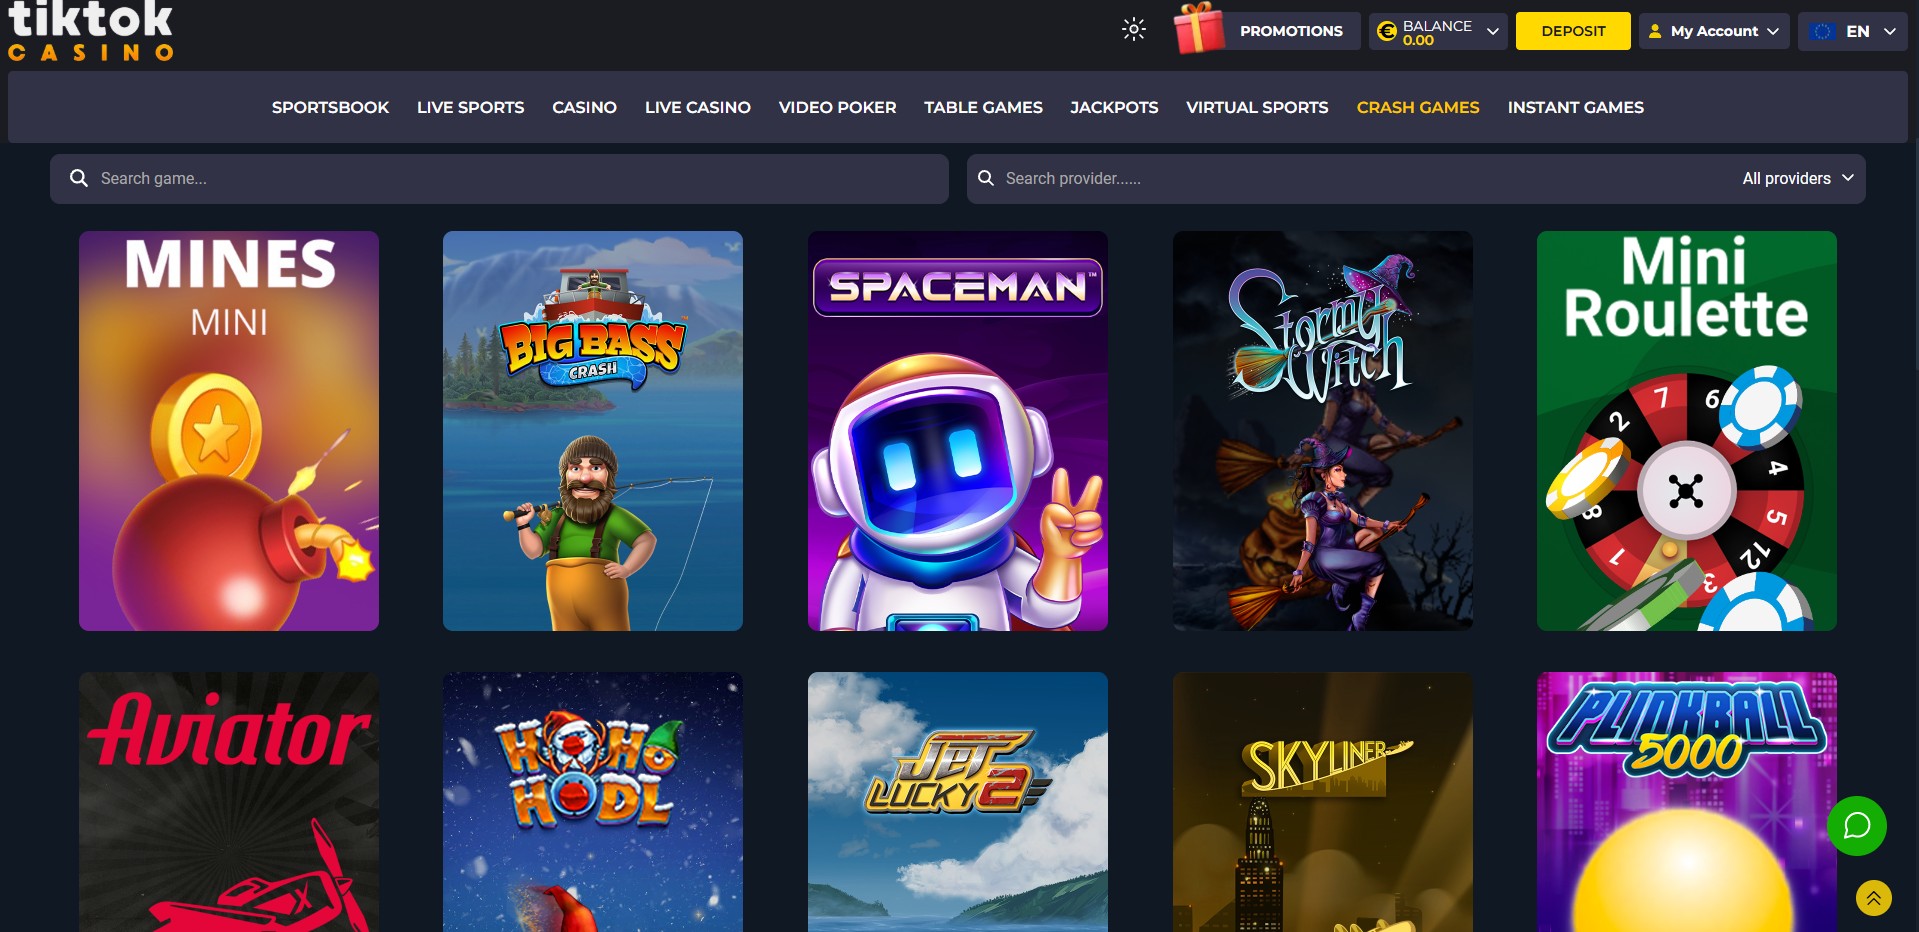This screenshot has height=932, width=1919.
Task: Open Table Games section
Action: click(x=983, y=107)
